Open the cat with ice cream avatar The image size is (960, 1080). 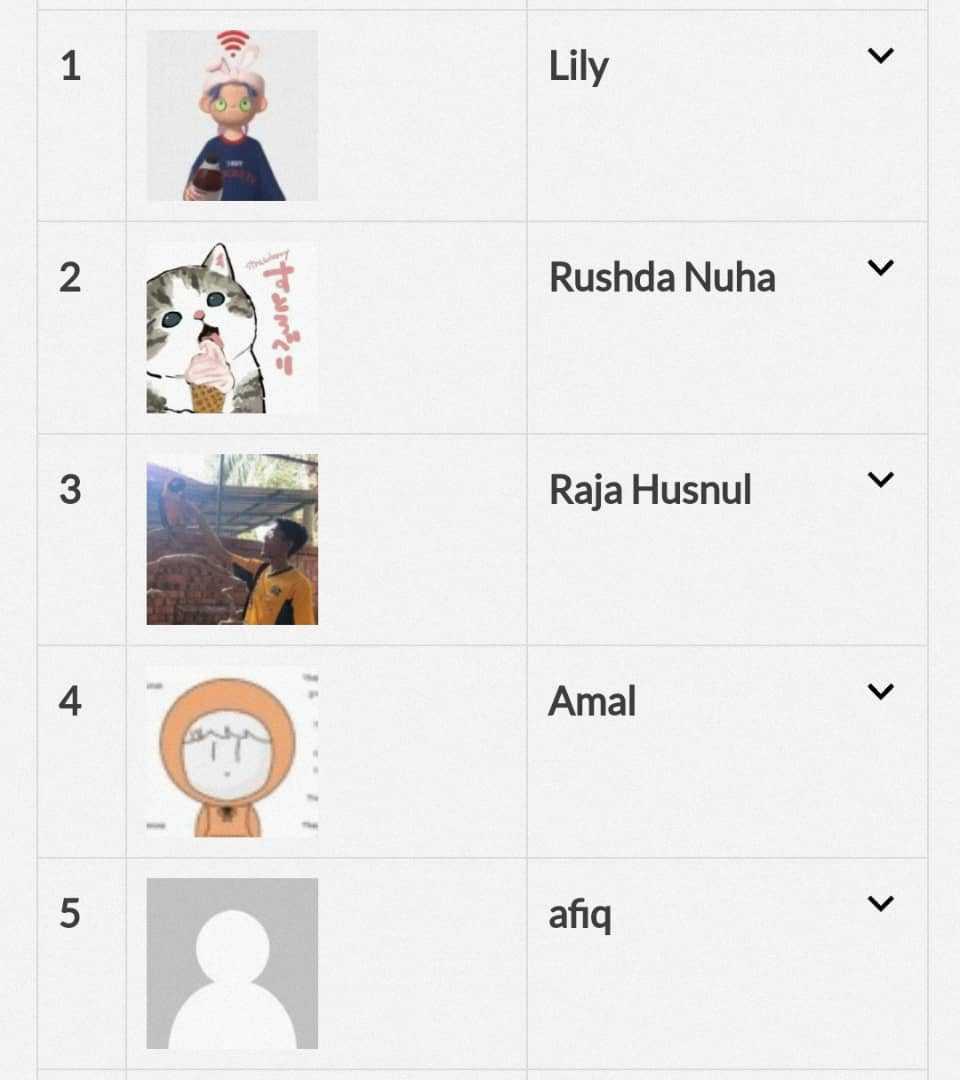(x=232, y=327)
